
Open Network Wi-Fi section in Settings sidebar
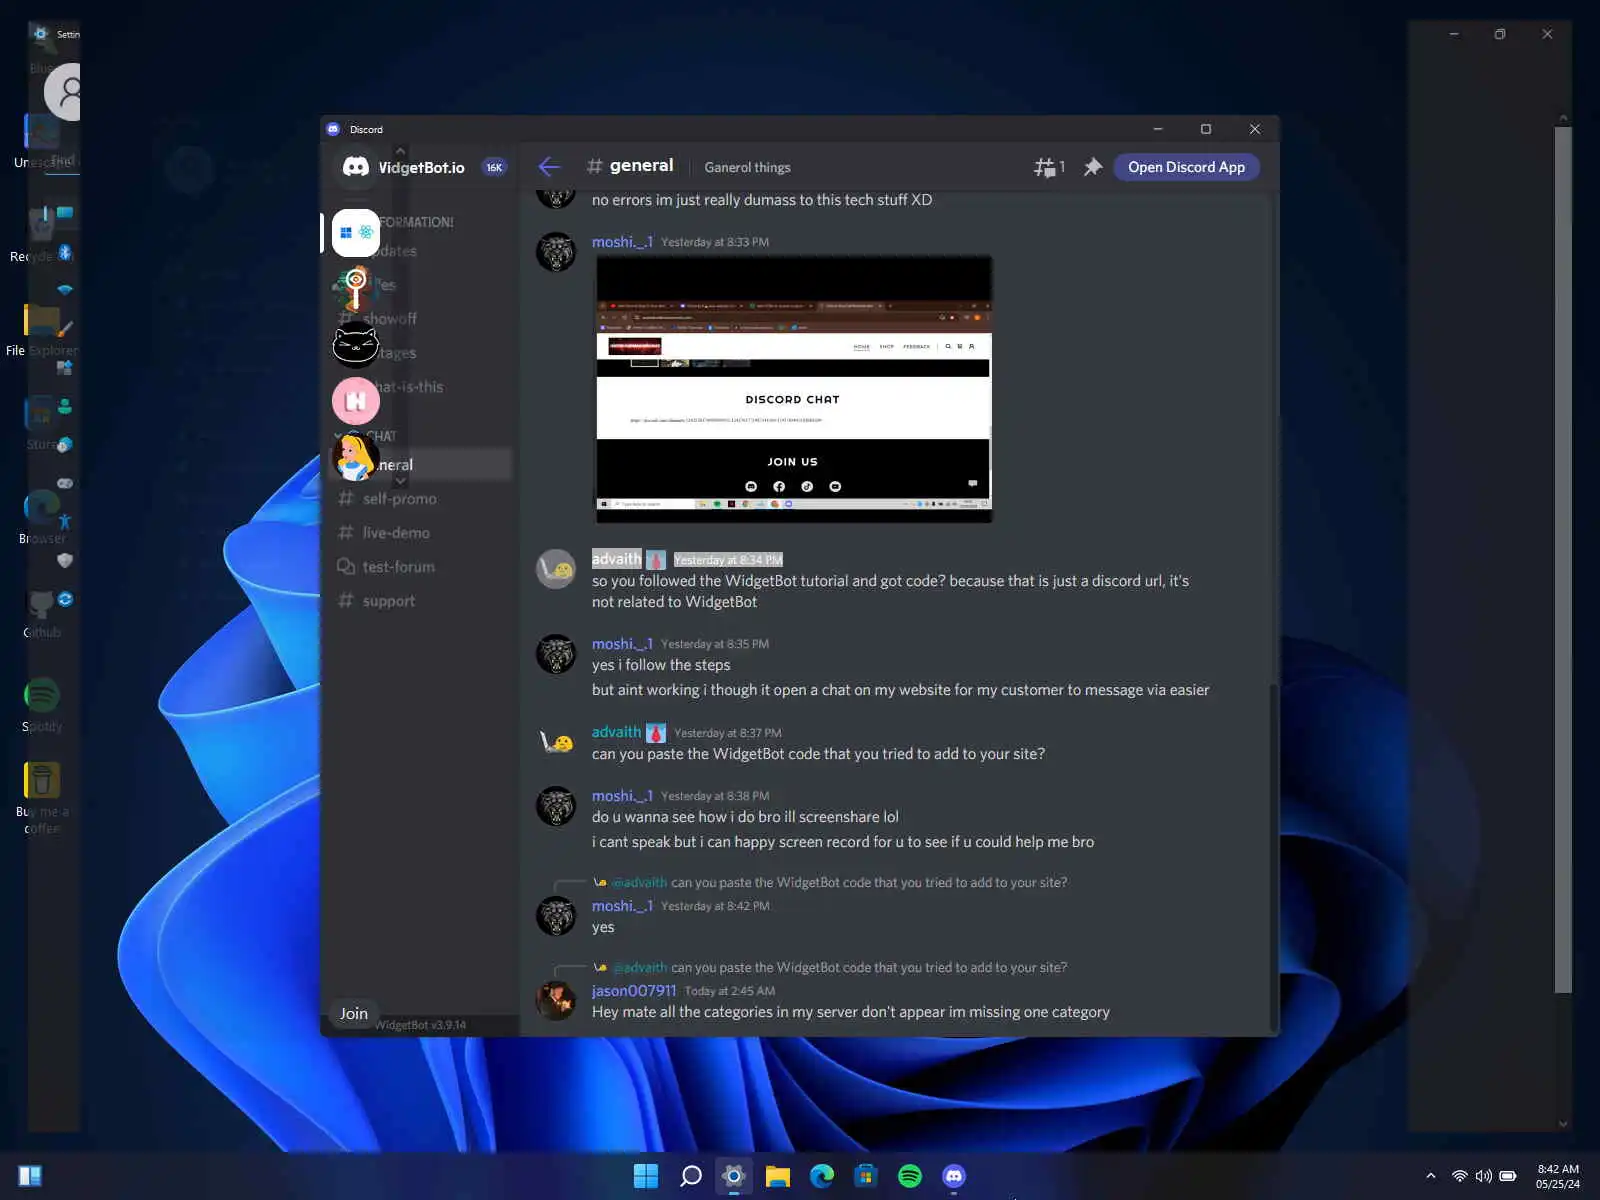point(65,290)
